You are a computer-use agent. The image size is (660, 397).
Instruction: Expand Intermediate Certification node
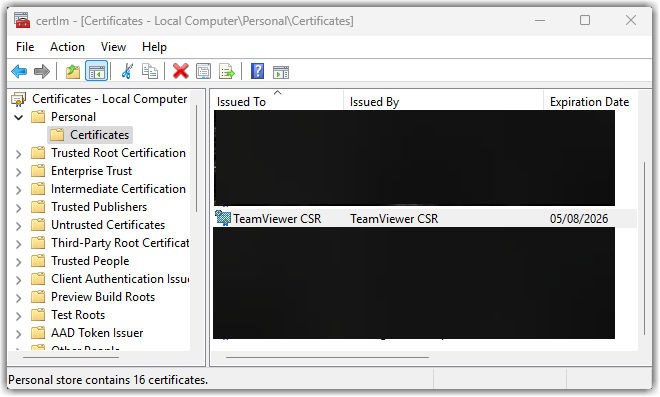tap(19, 190)
